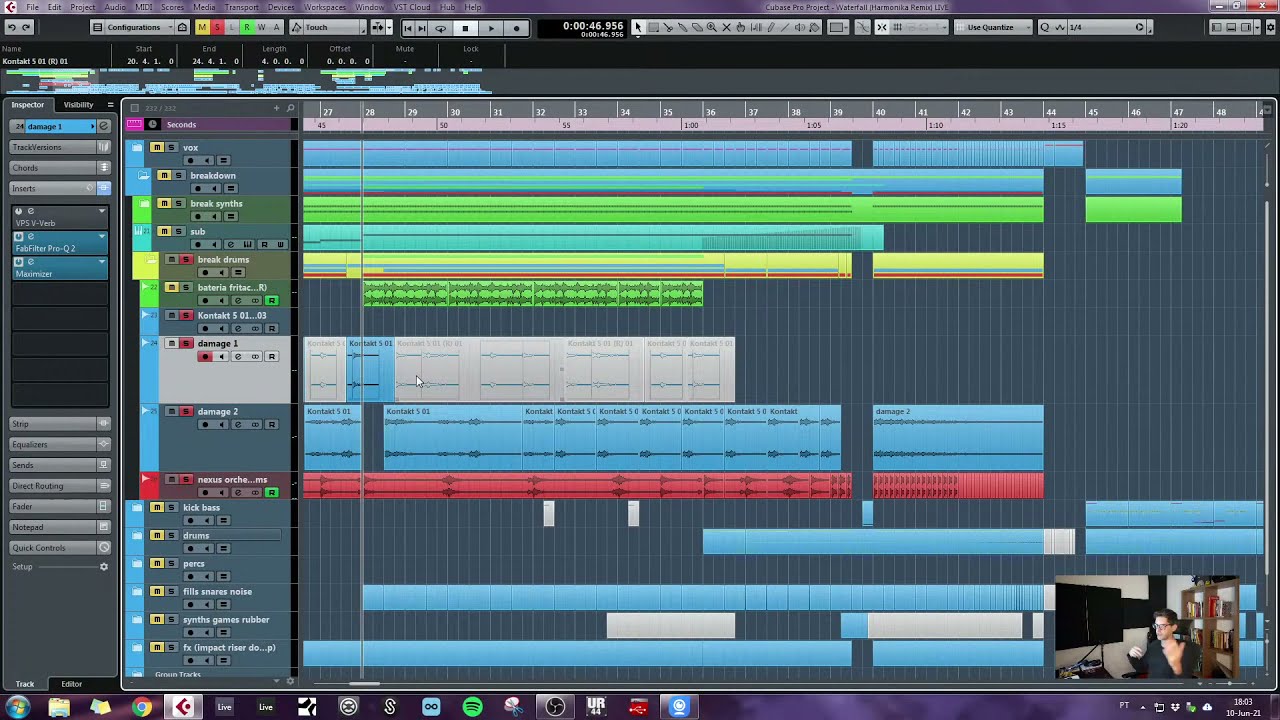Click the track list search magnifier icon

click(x=290, y=108)
